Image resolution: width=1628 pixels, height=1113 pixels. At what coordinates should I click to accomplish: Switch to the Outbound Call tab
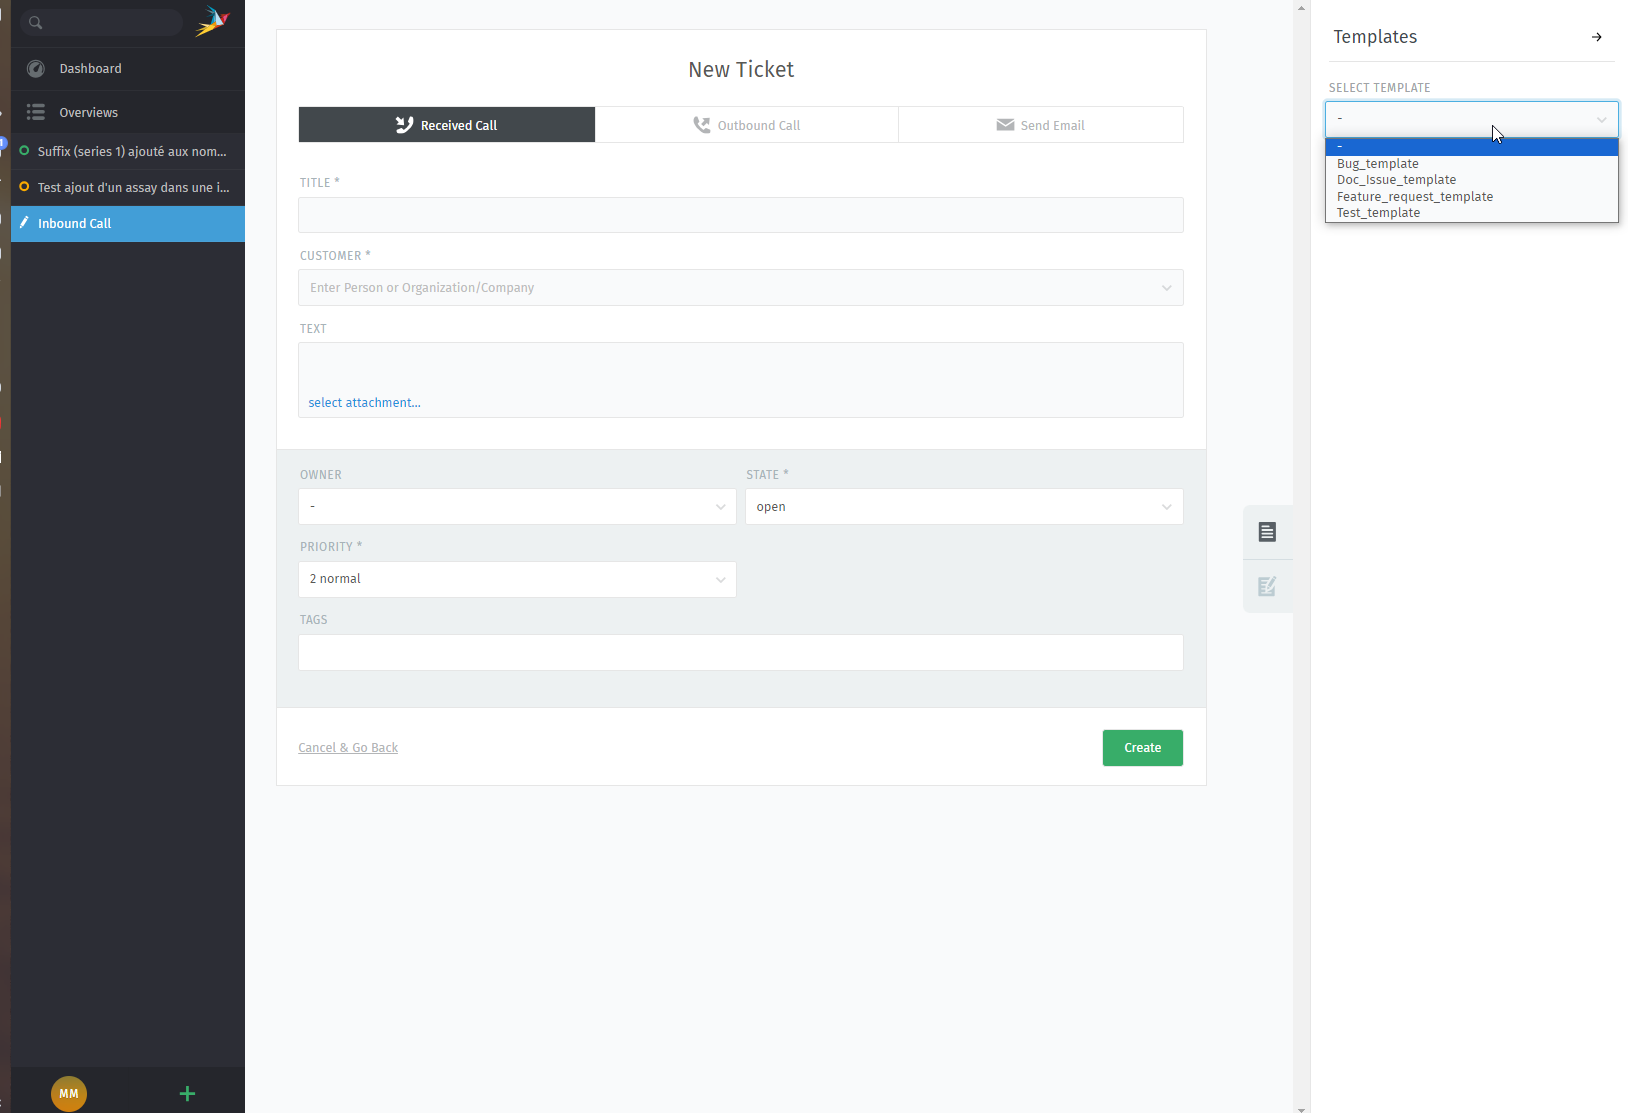pos(747,125)
